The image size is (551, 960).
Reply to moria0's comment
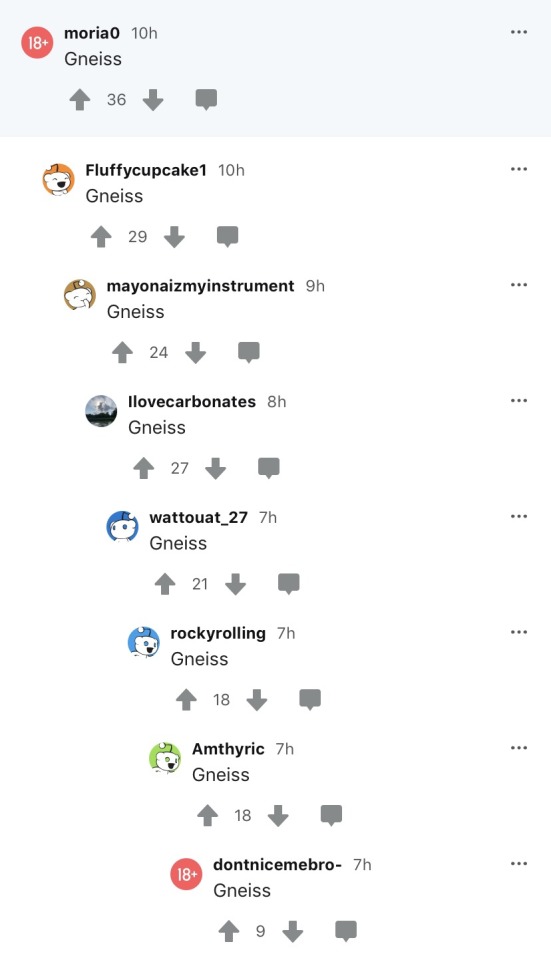click(x=206, y=99)
